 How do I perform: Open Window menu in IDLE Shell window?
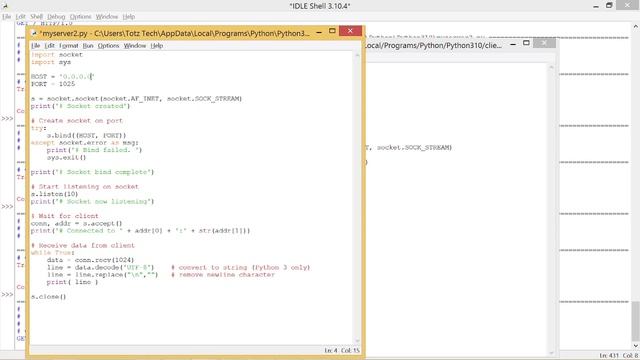click(x=107, y=17)
